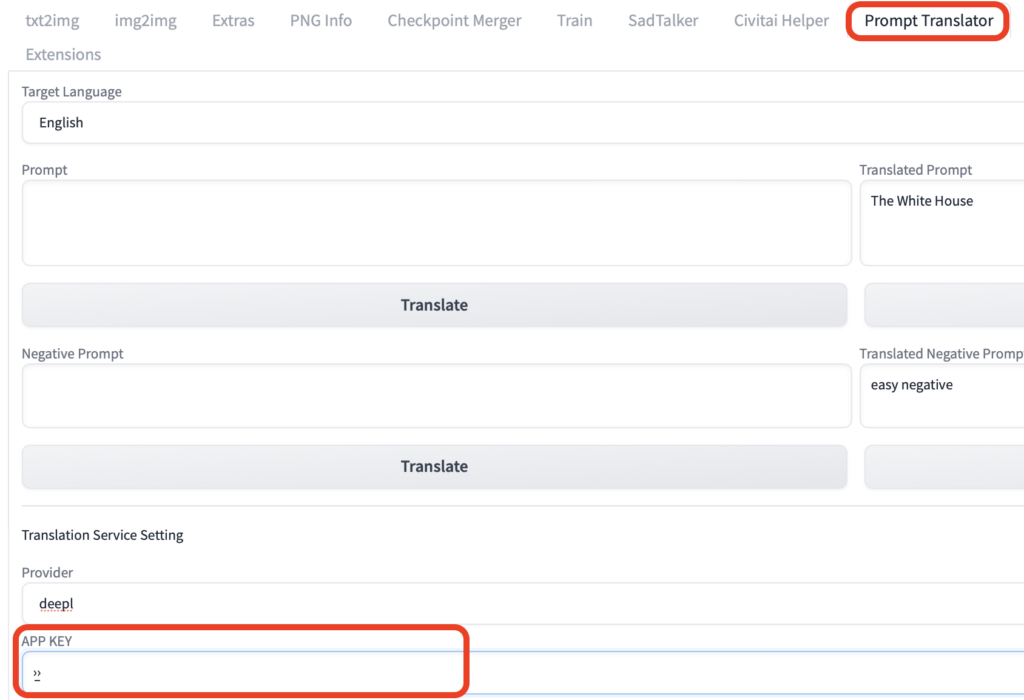Focus the Translated Prompt text area
This screenshot has height=700, width=1024.
(x=942, y=225)
